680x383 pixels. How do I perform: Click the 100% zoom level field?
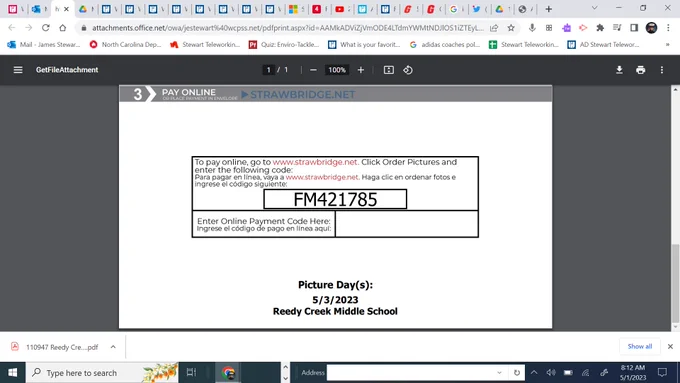pyautogui.click(x=337, y=70)
